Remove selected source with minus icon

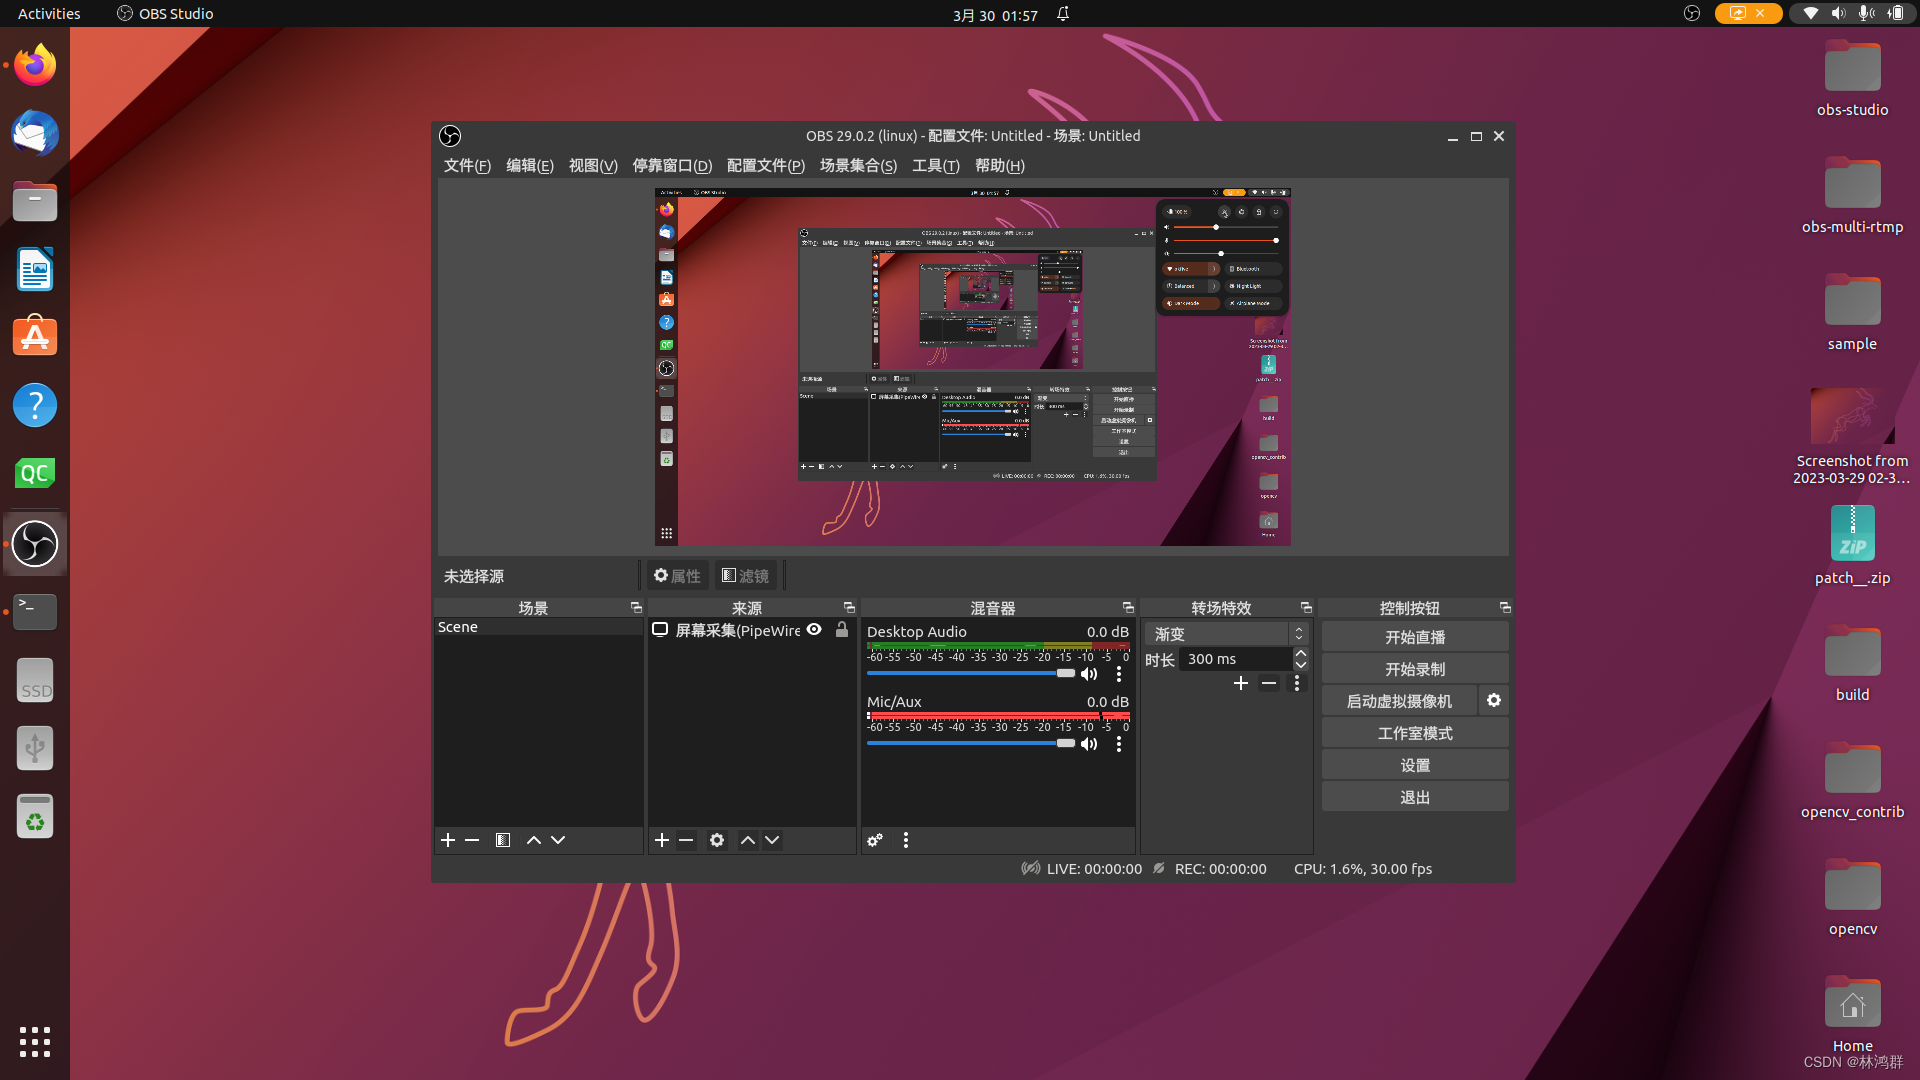coord(686,840)
